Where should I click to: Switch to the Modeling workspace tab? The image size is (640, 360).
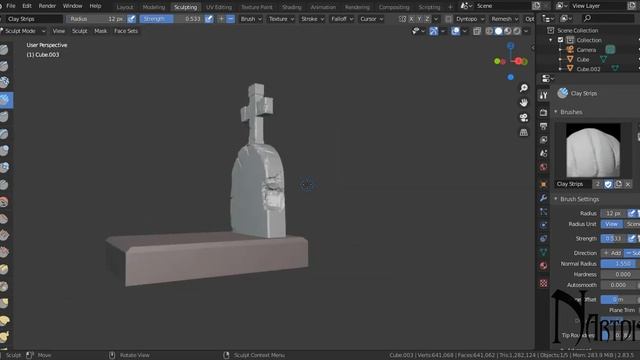coord(153,7)
